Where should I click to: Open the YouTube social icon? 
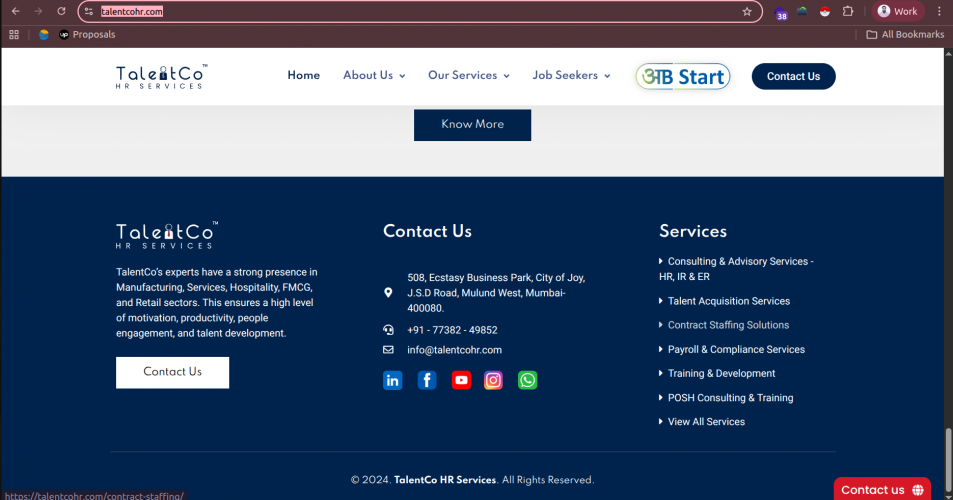pos(461,380)
